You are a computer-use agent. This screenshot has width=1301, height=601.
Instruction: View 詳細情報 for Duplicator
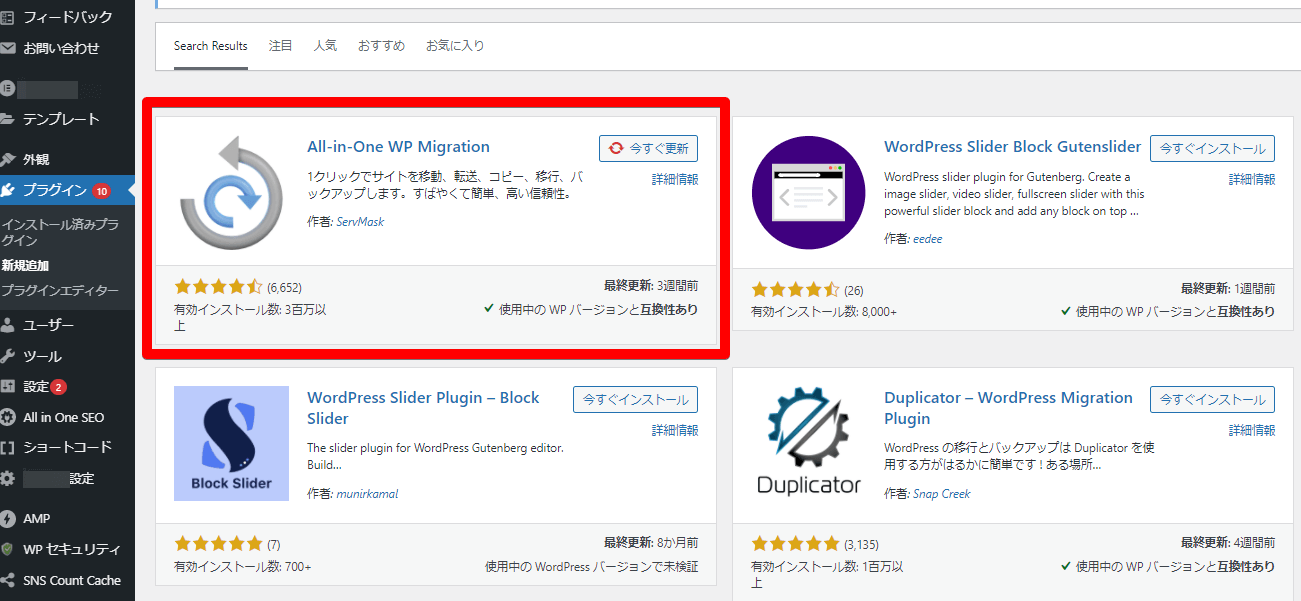[1252, 430]
